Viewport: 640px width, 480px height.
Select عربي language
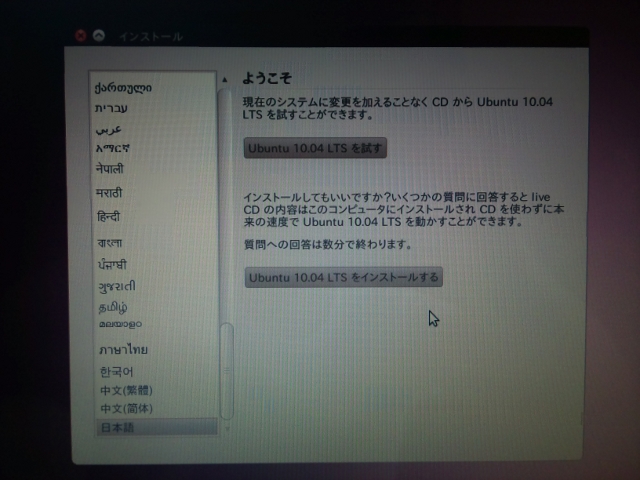pos(108,129)
